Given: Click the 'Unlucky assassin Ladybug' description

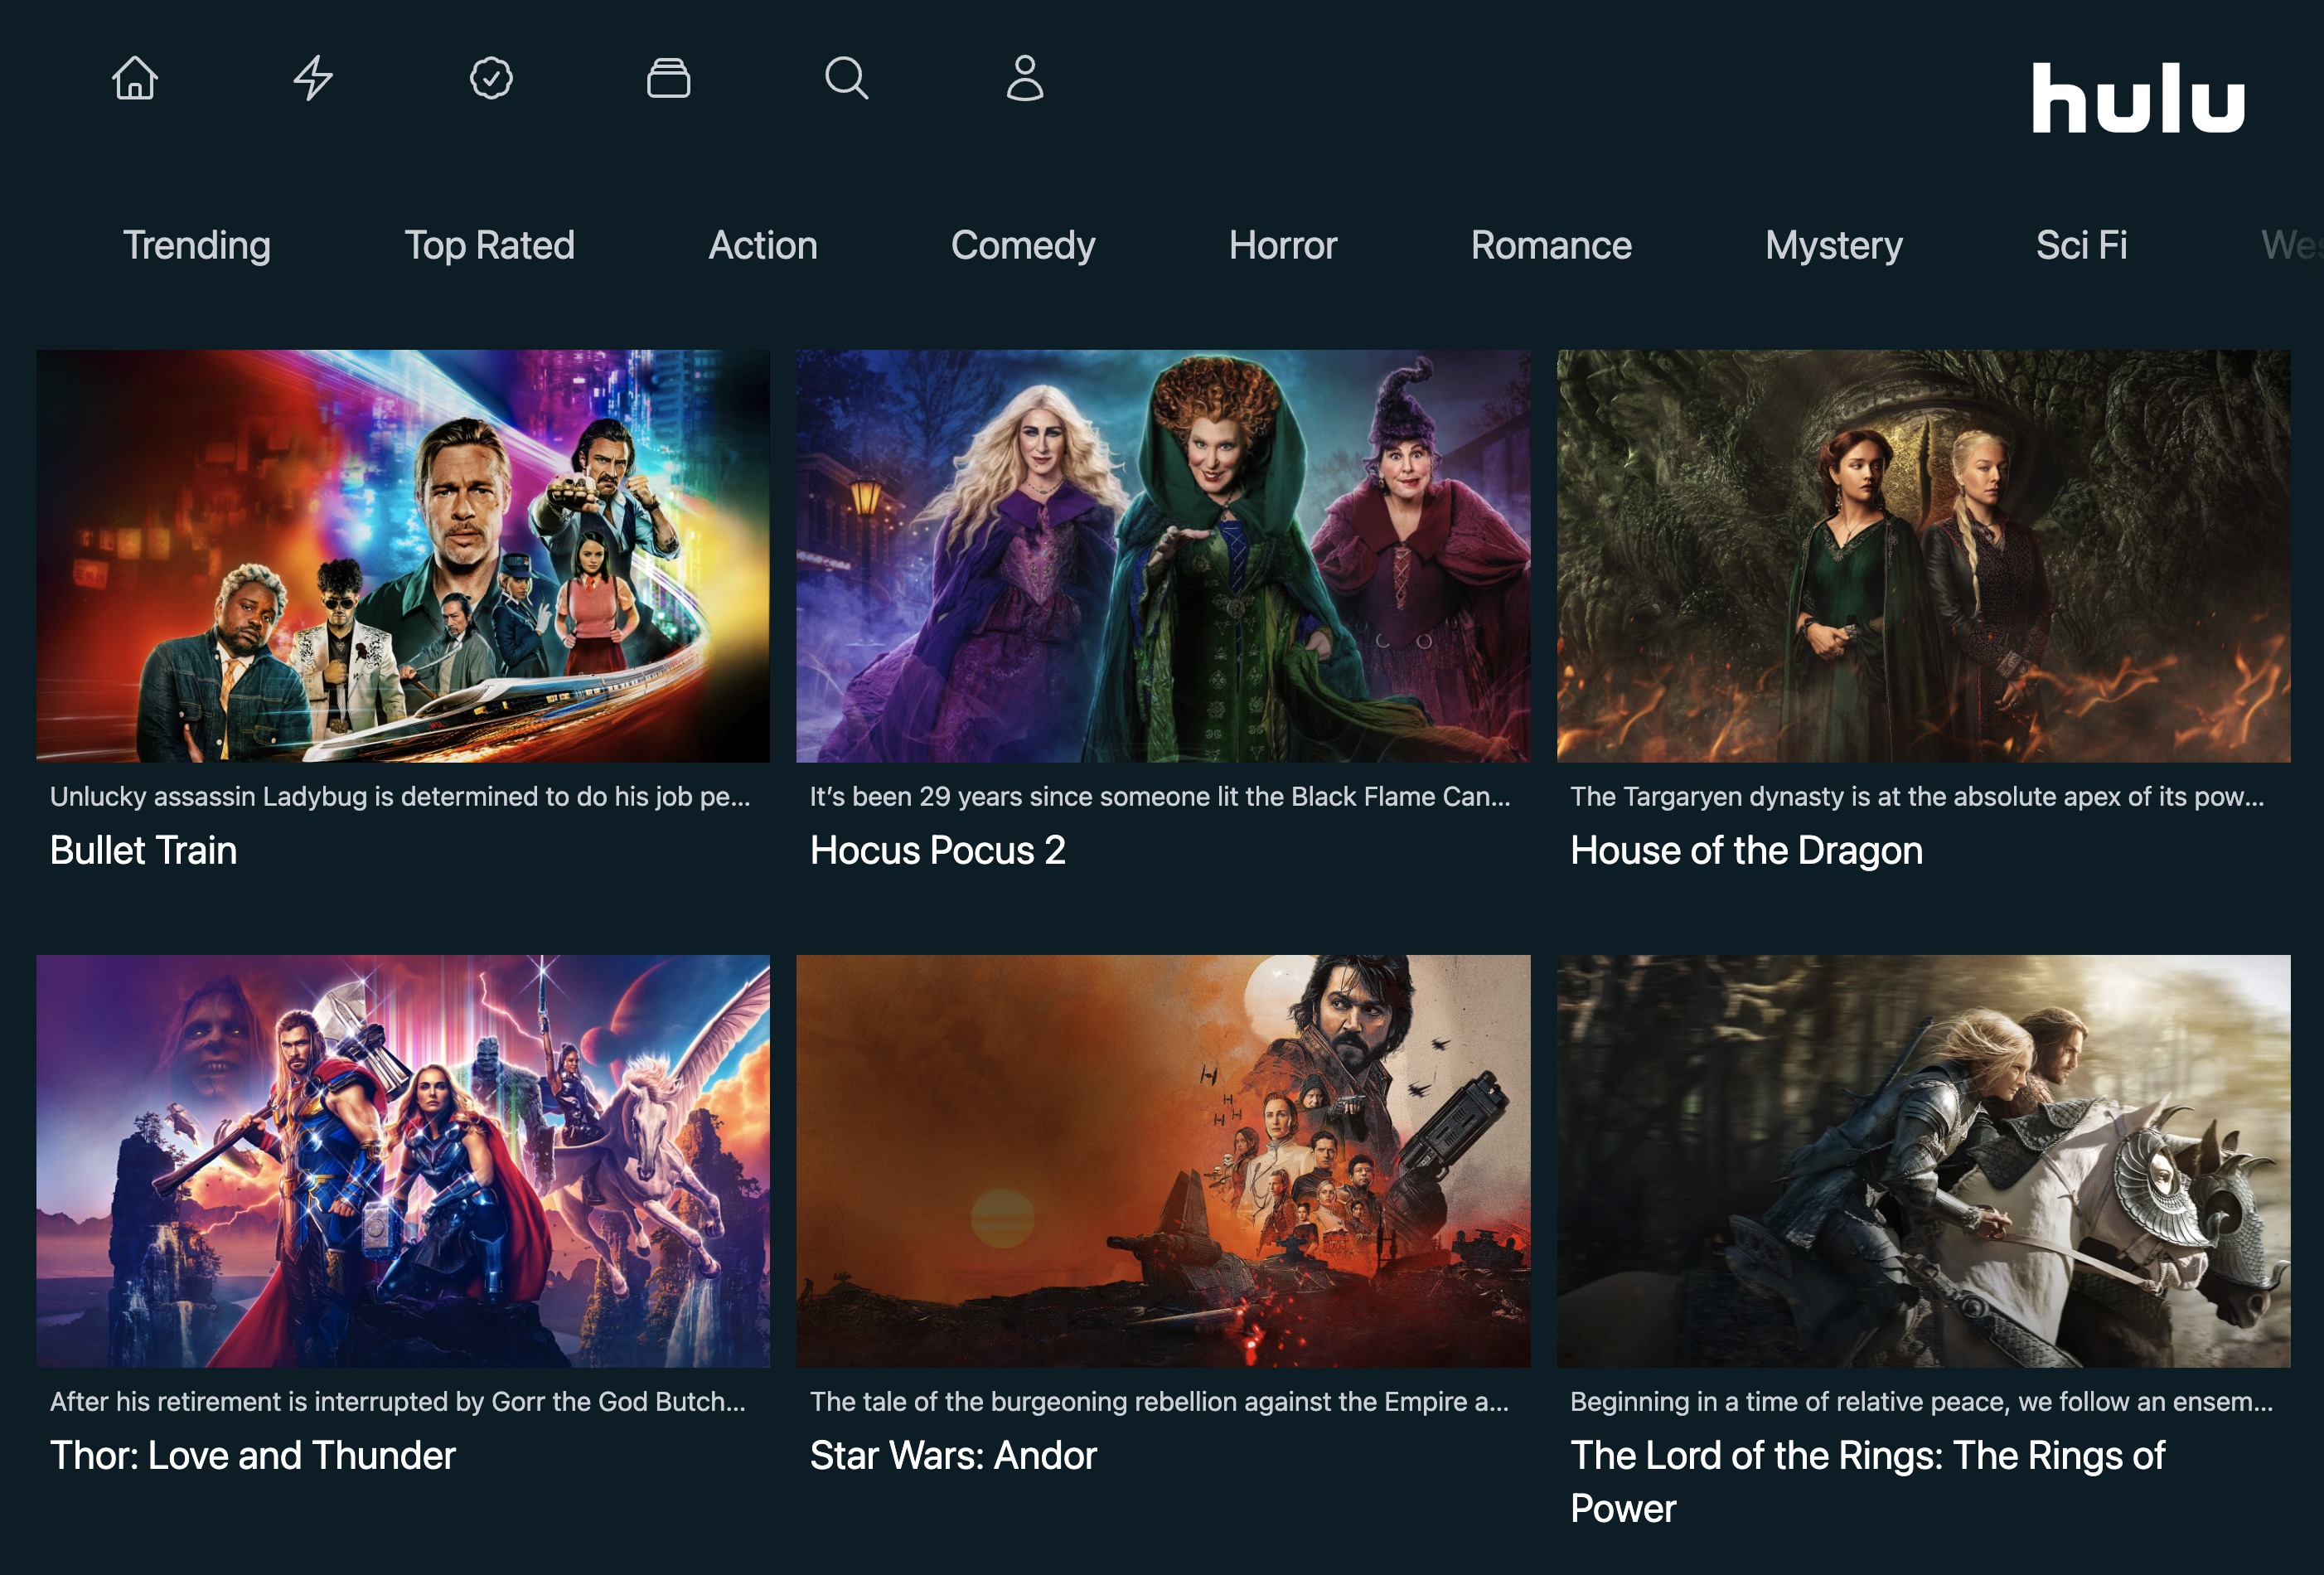Looking at the screenshot, I should coord(400,796).
